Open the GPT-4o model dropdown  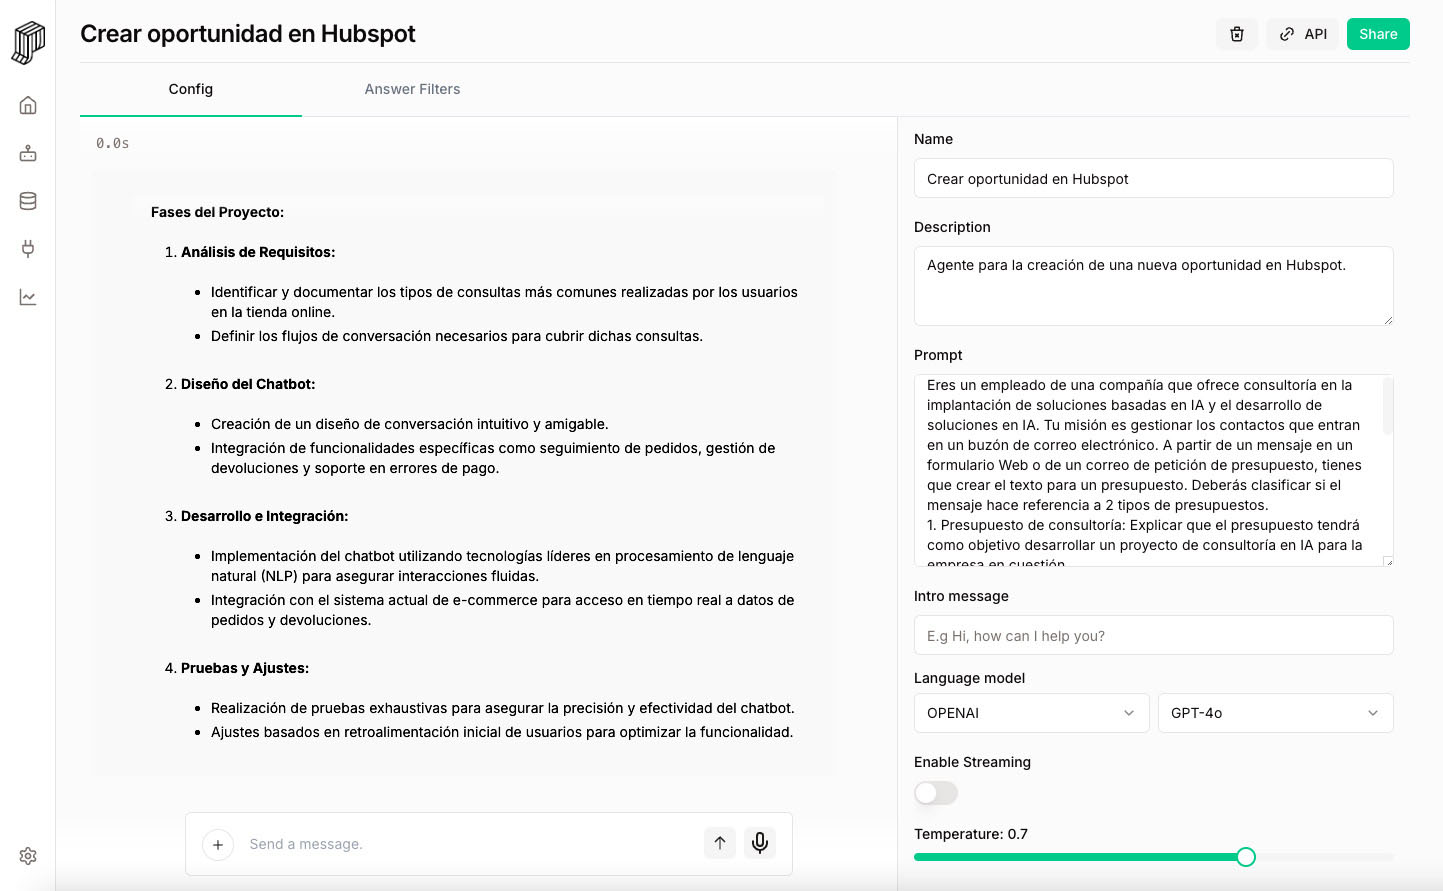pyautogui.click(x=1275, y=713)
